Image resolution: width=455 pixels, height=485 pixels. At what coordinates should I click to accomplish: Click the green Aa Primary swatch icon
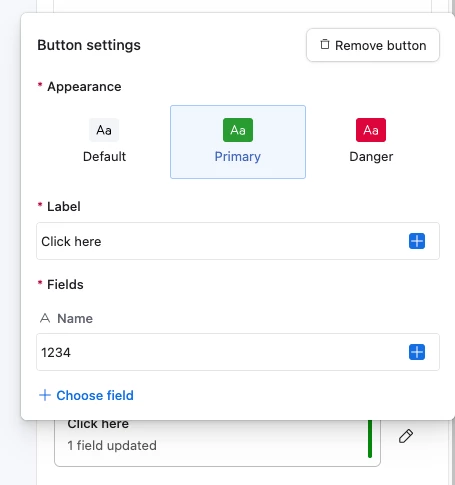click(x=238, y=130)
